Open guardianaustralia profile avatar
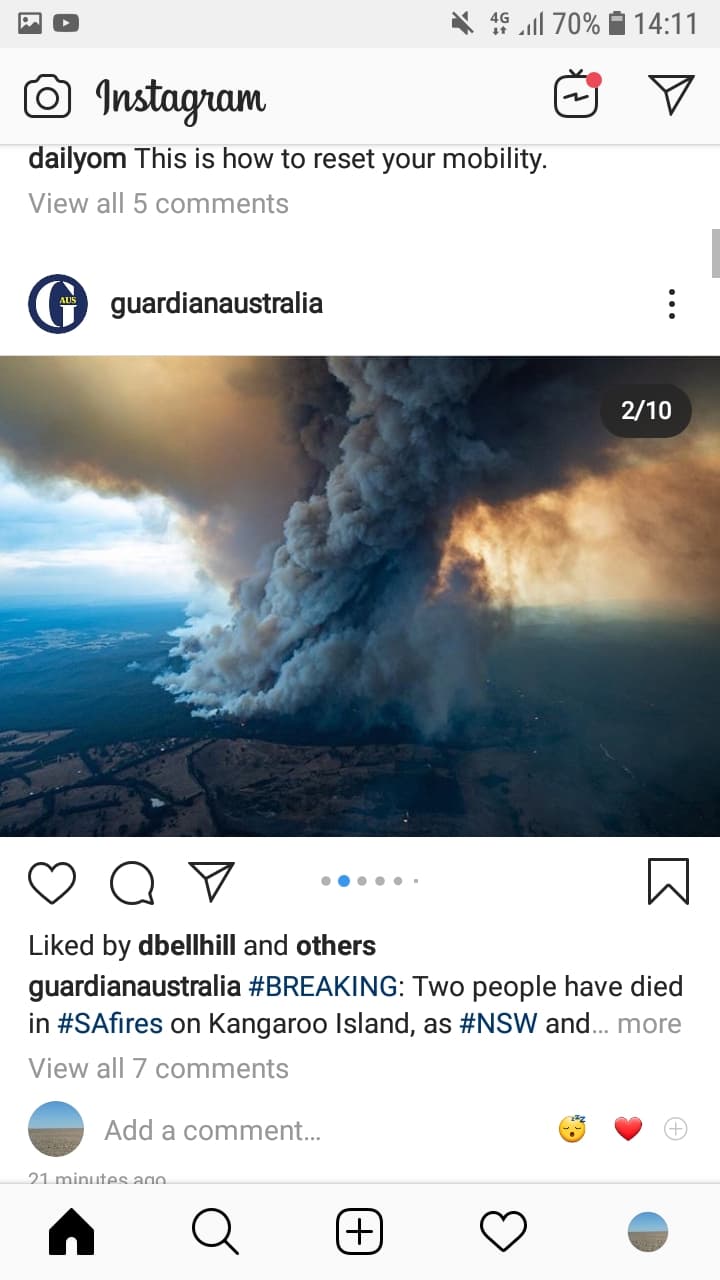The width and height of the screenshot is (720, 1280). (x=58, y=304)
